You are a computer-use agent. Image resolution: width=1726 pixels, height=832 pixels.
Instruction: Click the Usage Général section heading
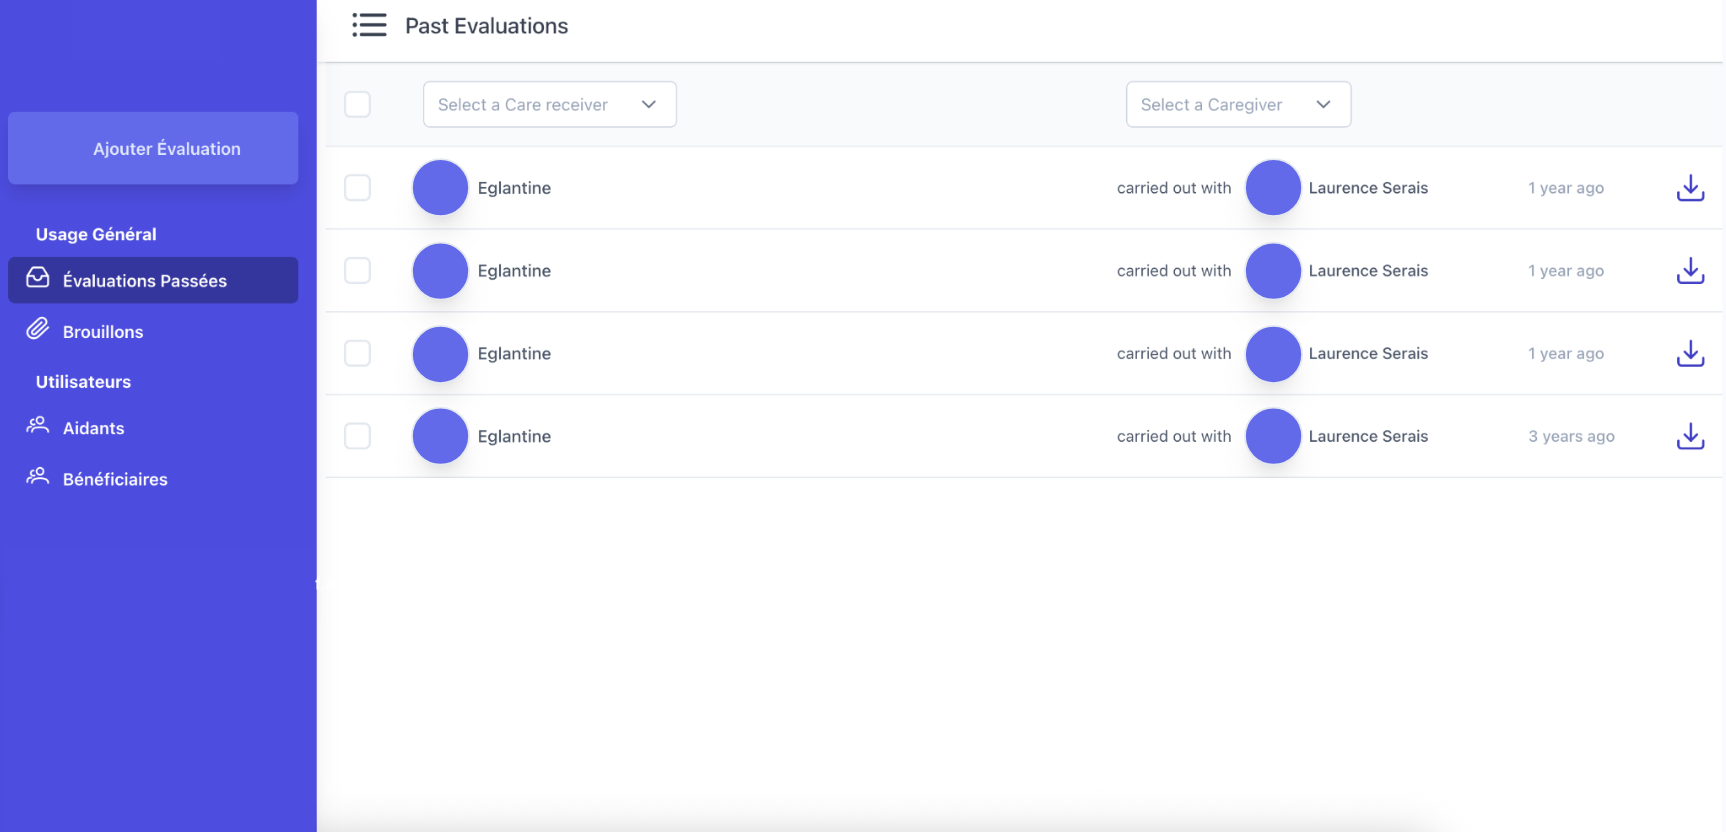pyautogui.click(x=96, y=234)
